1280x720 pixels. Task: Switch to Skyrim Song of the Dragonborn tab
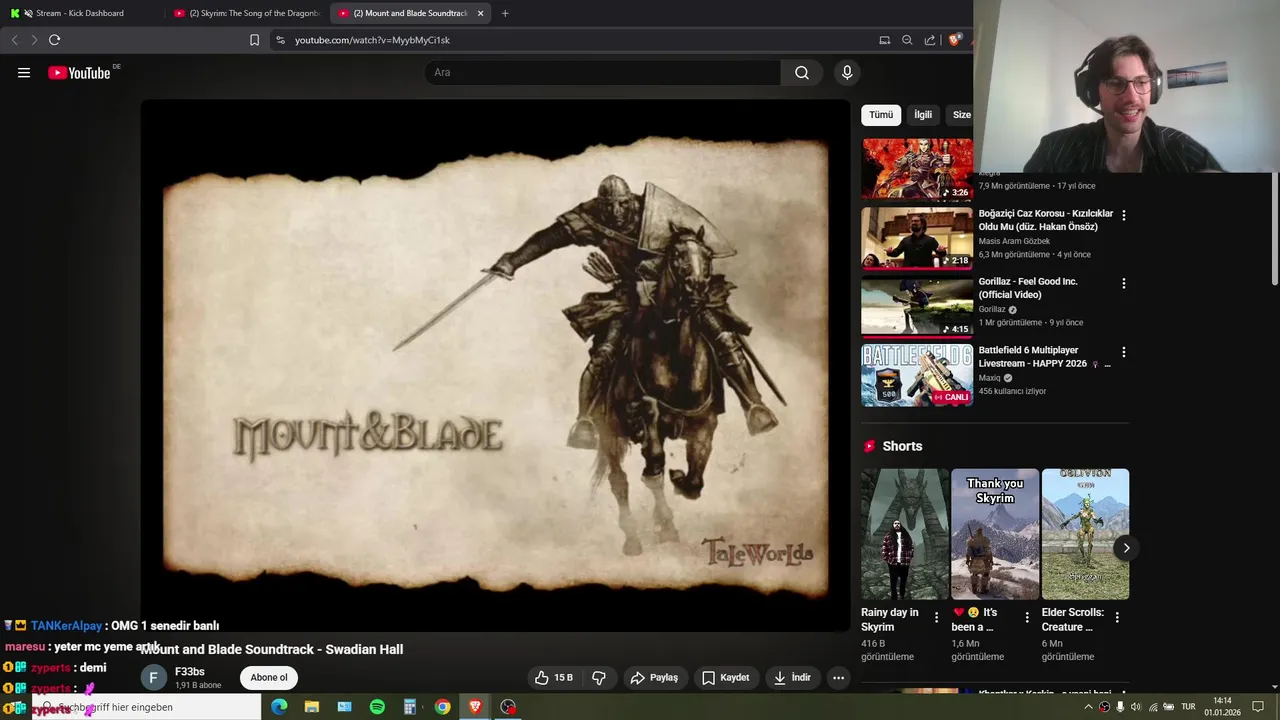[246, 13]
